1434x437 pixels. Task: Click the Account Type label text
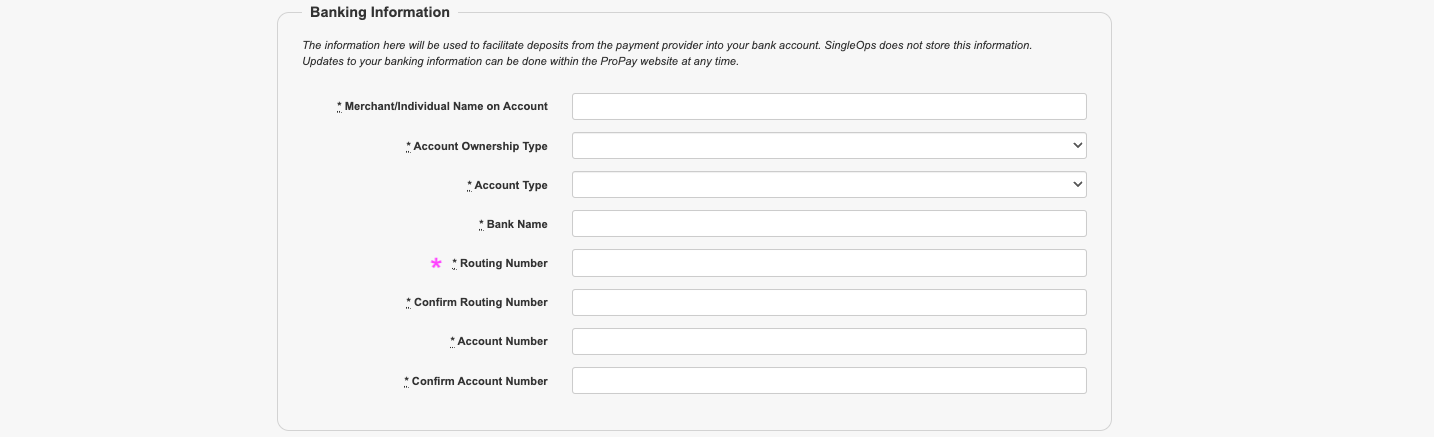pos(510,185)
